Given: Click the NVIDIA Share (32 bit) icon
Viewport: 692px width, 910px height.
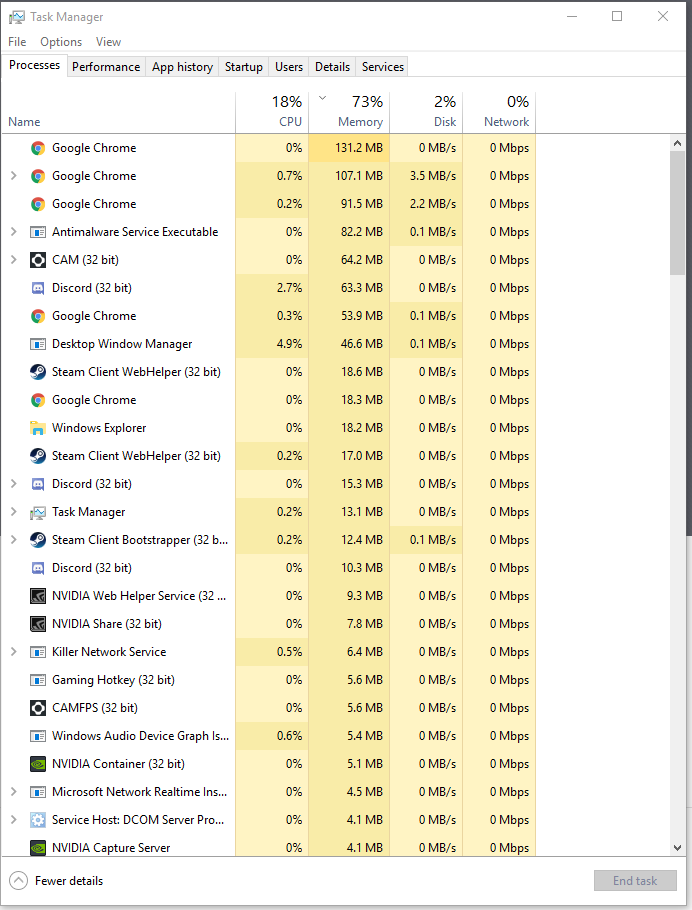Looking at the screenshot, I should pos(38,624).
